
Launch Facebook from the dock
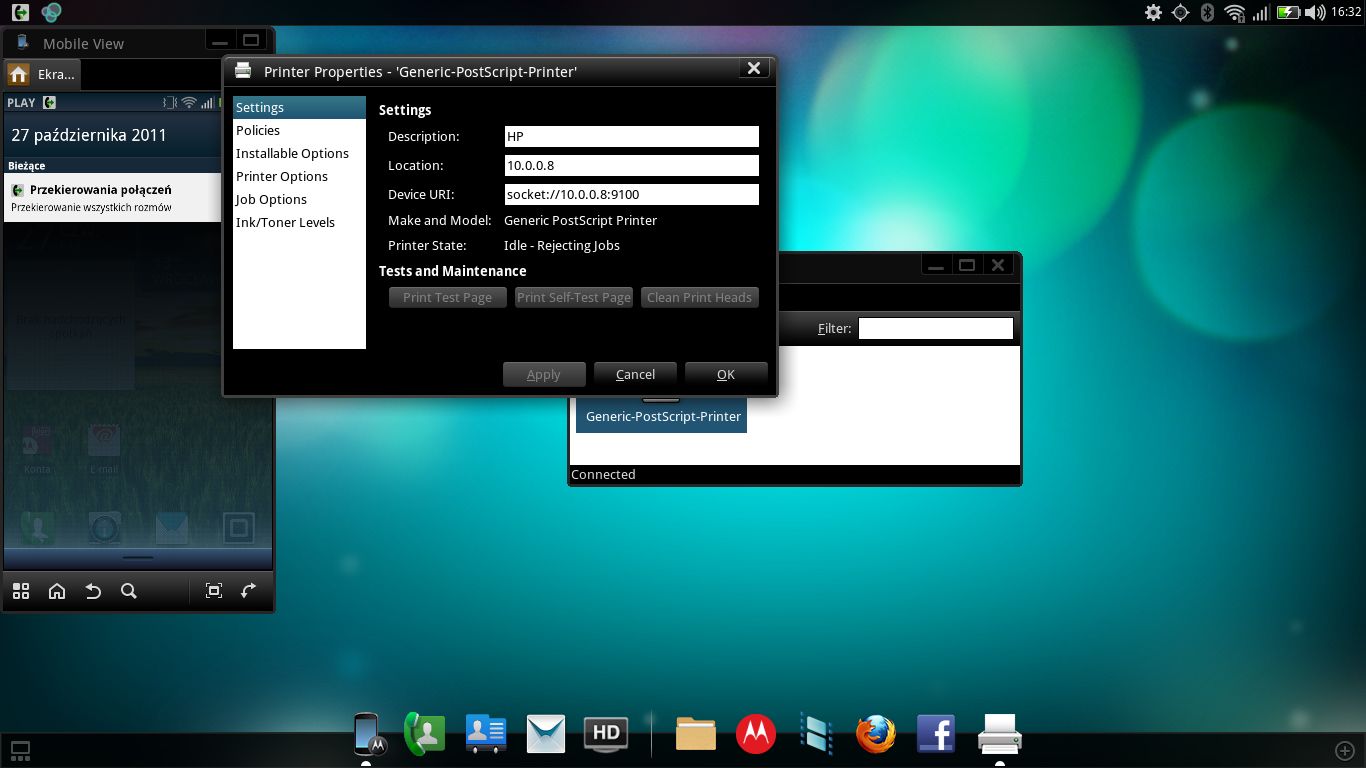[936, 734]
